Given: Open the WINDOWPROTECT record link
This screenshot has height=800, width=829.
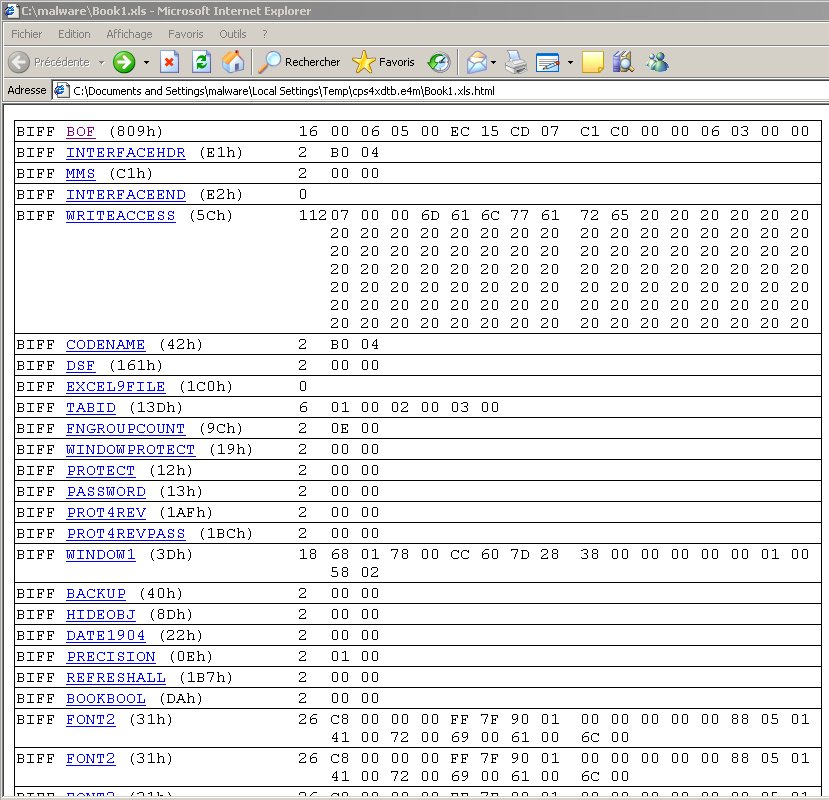Looking at the screenshot, I should (130, 450).
